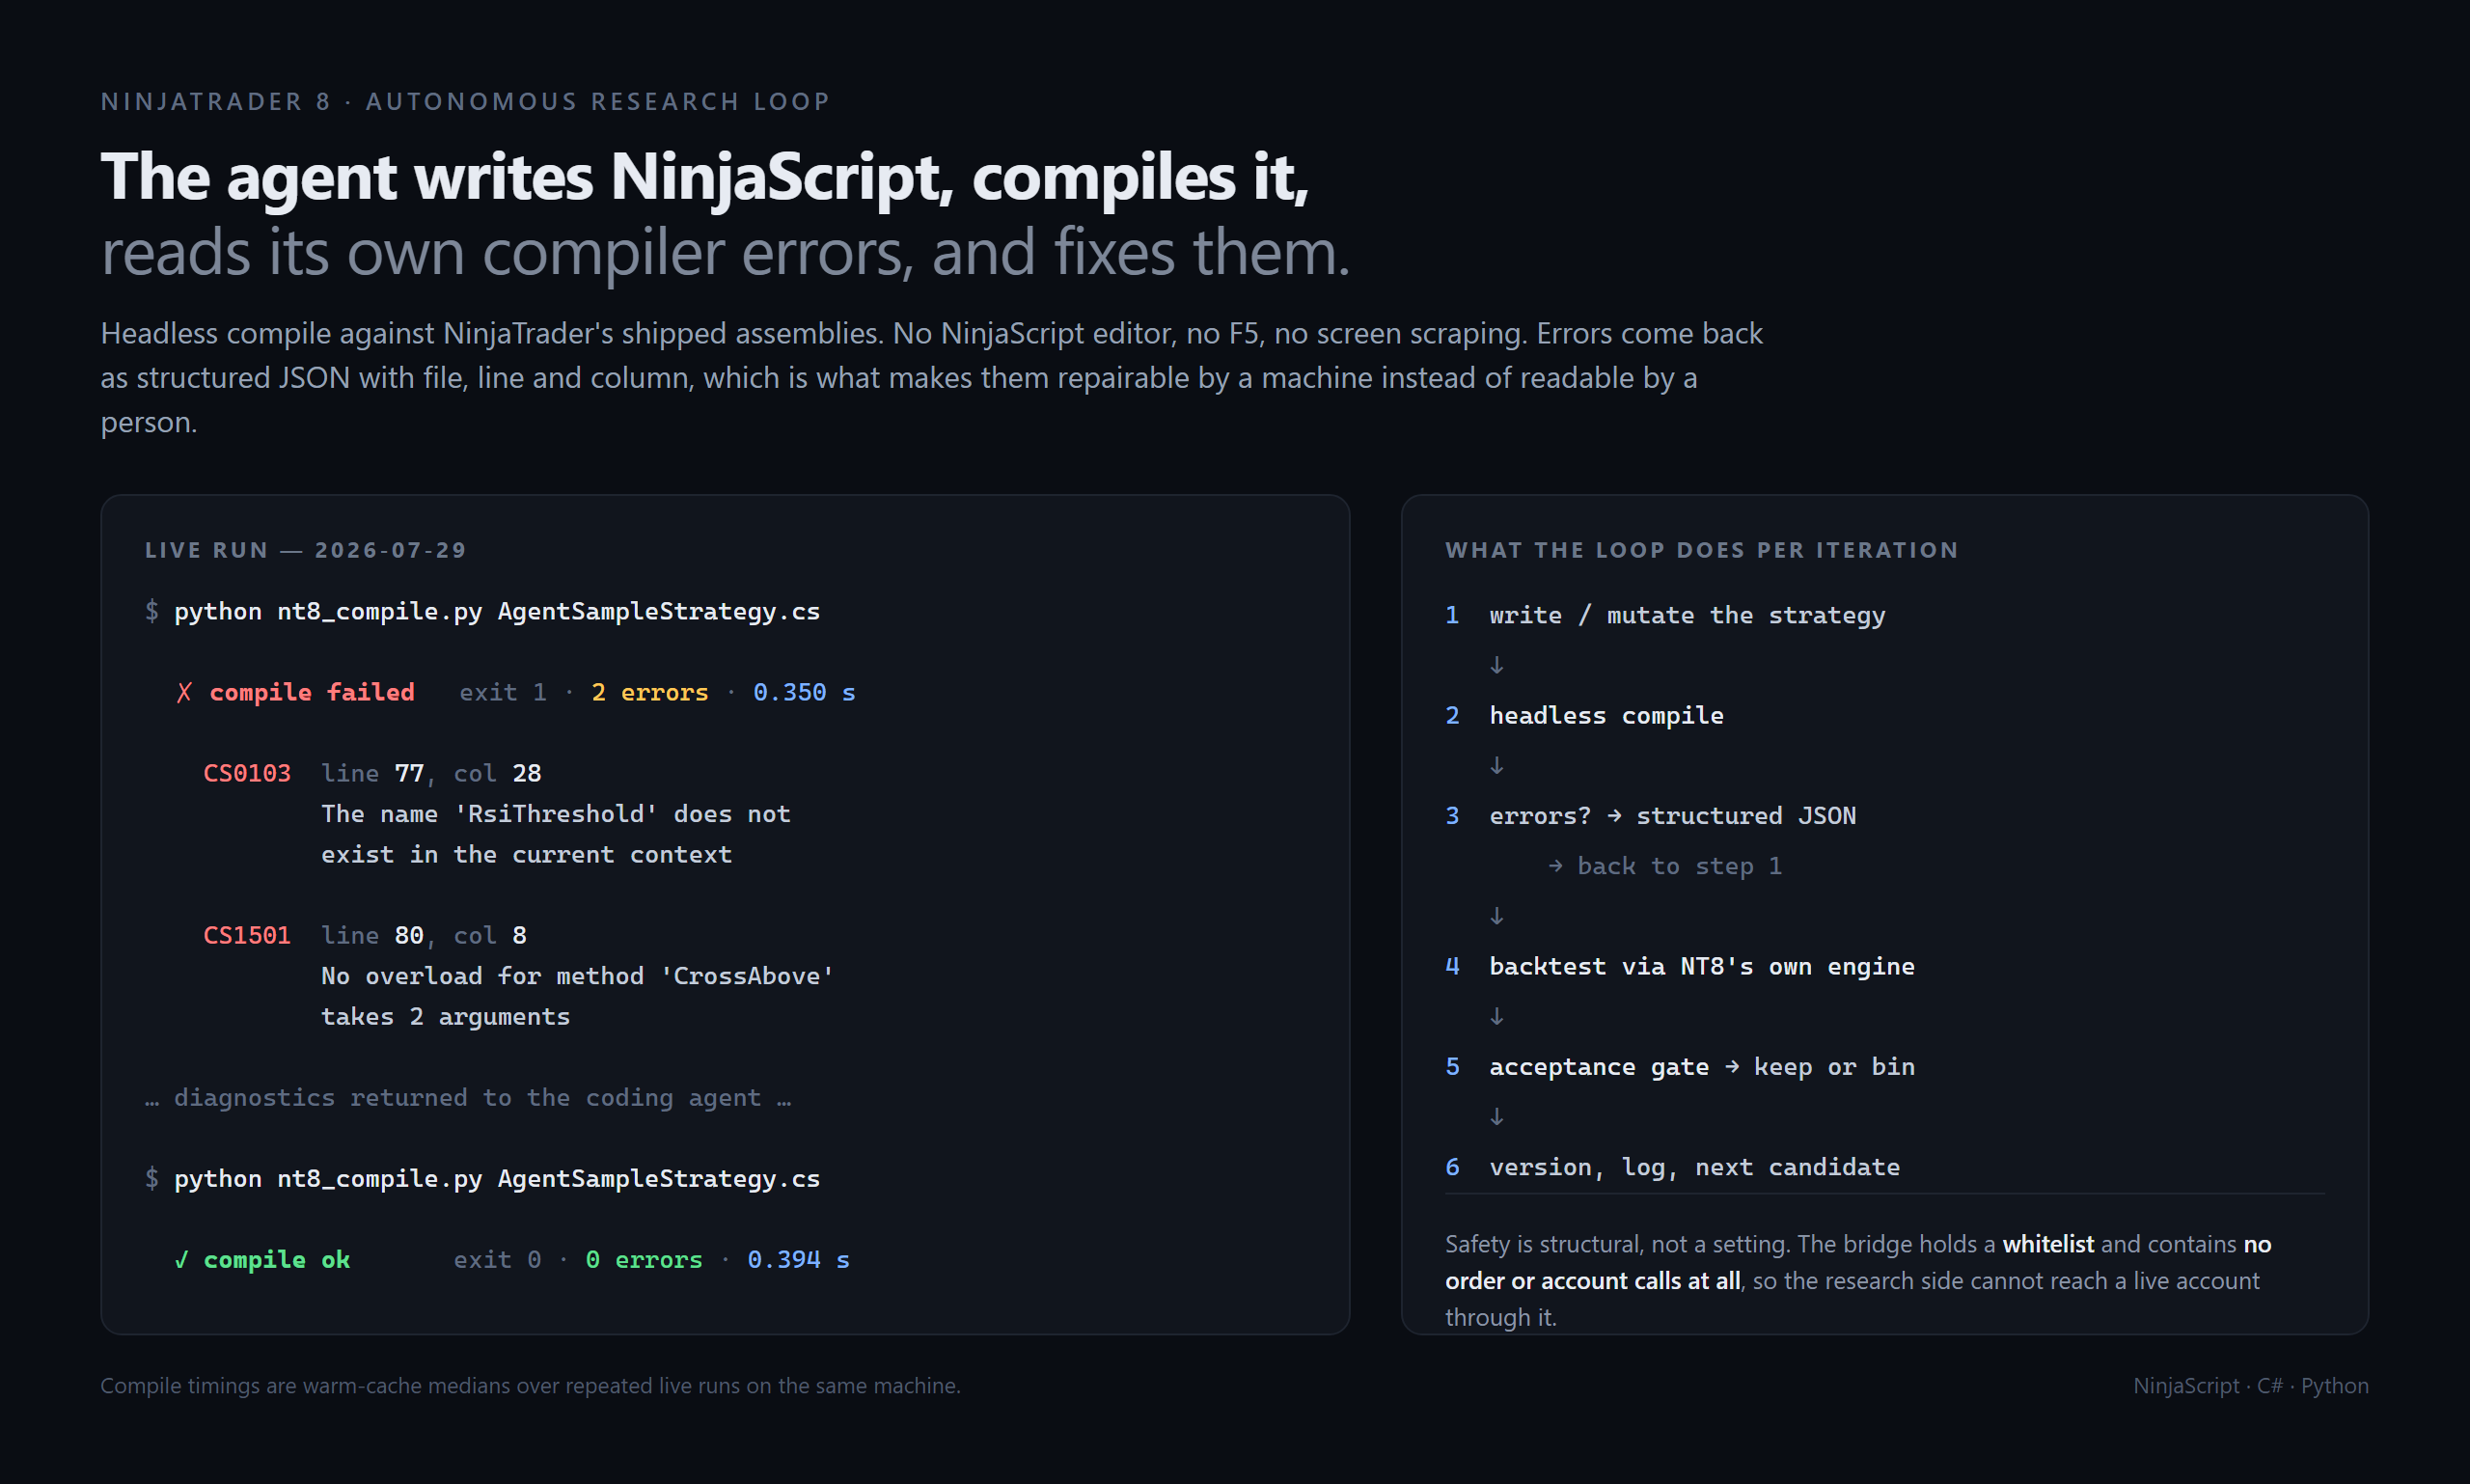Click error code CS1501
Image resolution: width=2470 pixels, height=1484 pixels.
click(x=247, y=936)
